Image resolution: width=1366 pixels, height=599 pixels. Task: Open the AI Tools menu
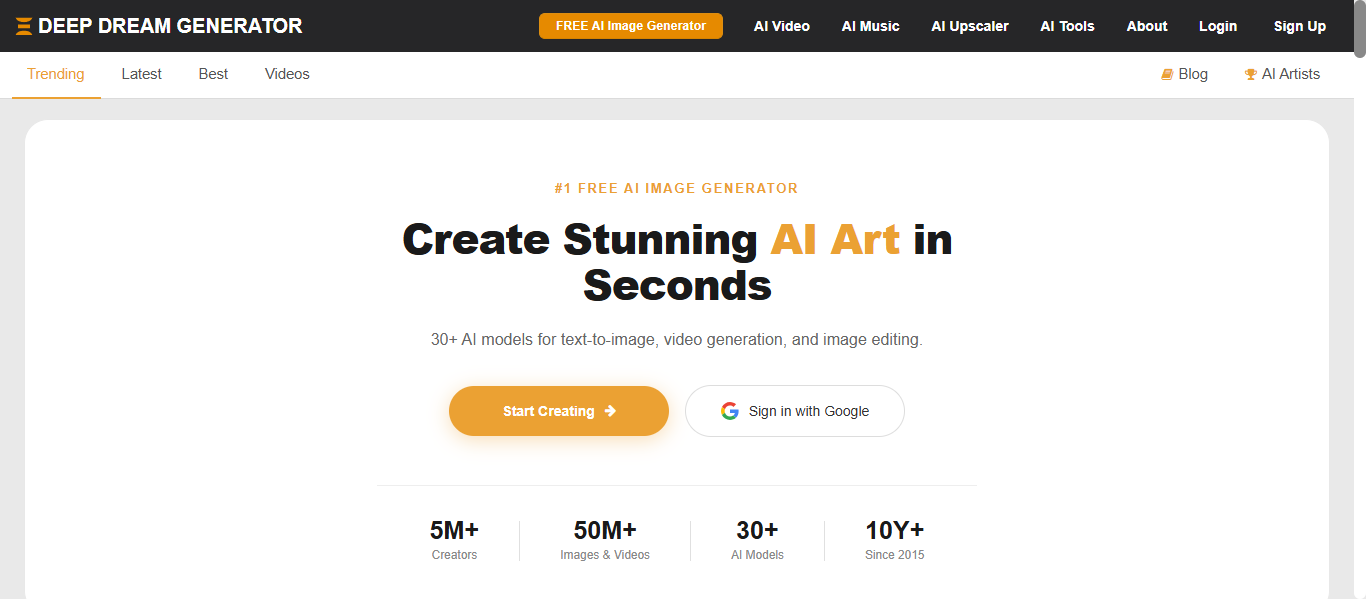pos(1067,26)
